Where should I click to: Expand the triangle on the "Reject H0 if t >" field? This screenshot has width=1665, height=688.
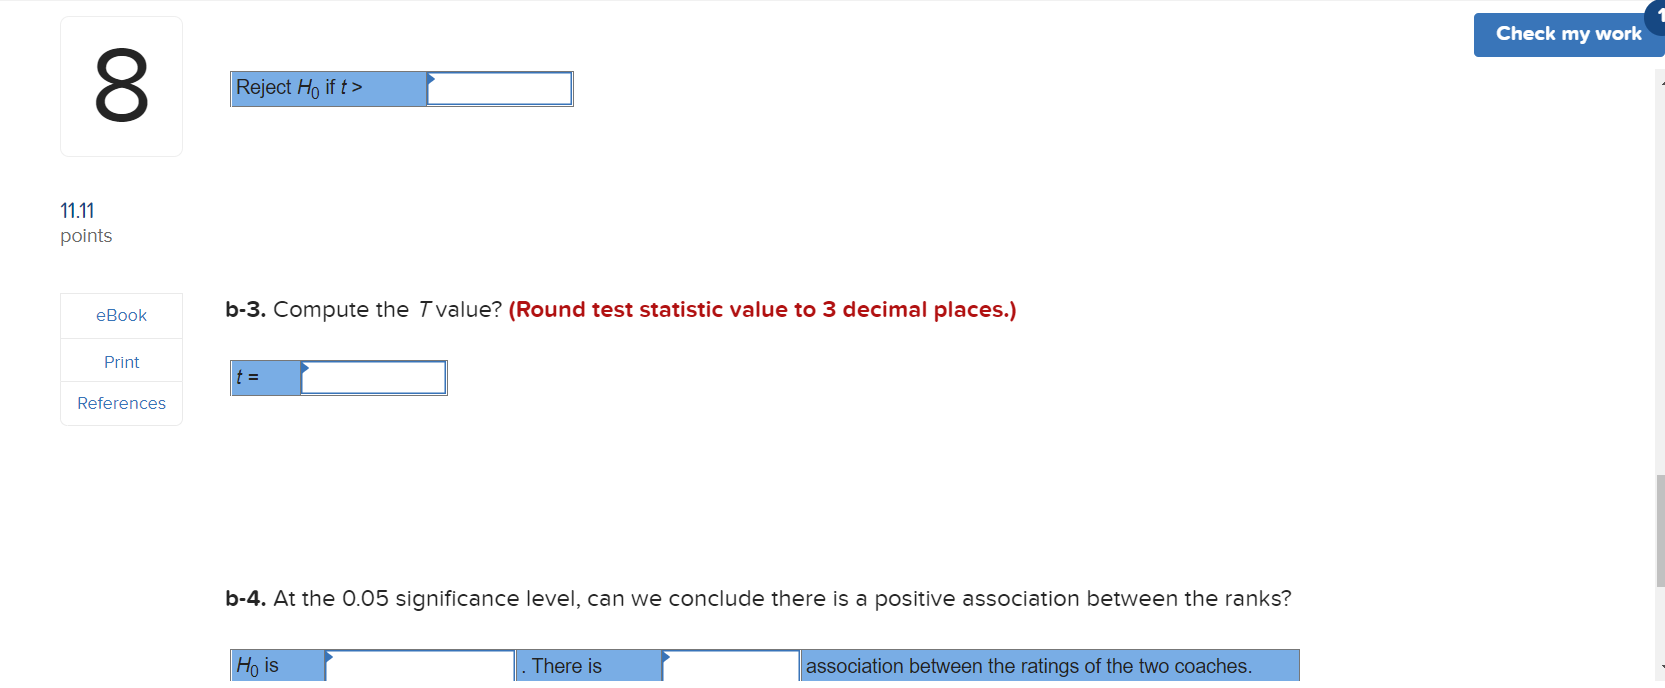coord(429,78)
